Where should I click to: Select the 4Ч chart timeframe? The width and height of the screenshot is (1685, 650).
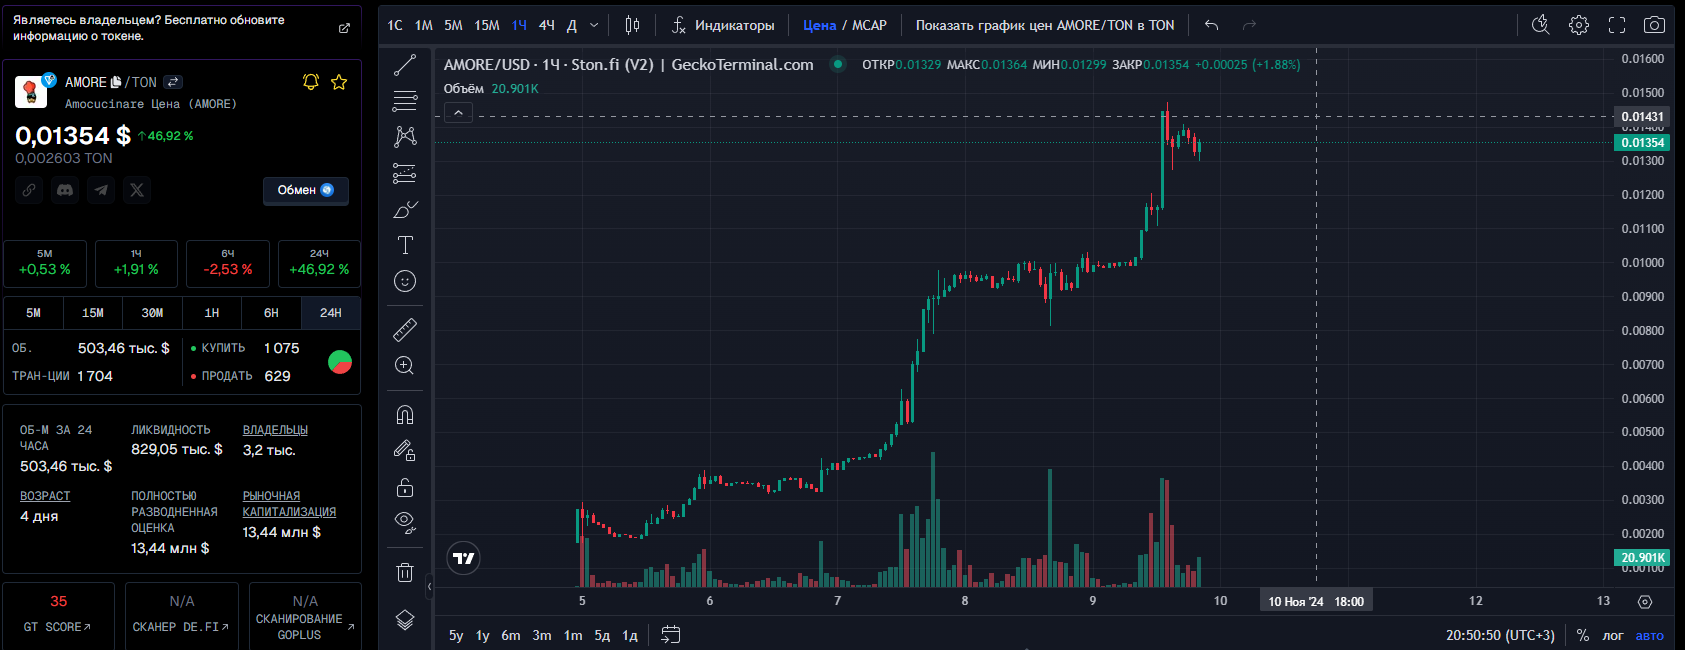(x=547, y=25)
